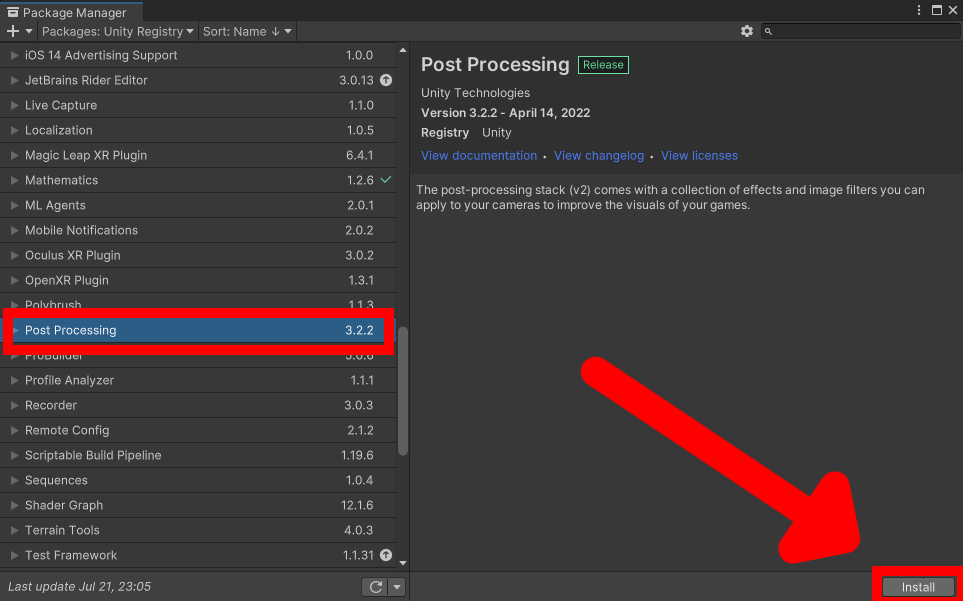Click the green installed checkmark beside Mathematics

(x=386, y=180)
